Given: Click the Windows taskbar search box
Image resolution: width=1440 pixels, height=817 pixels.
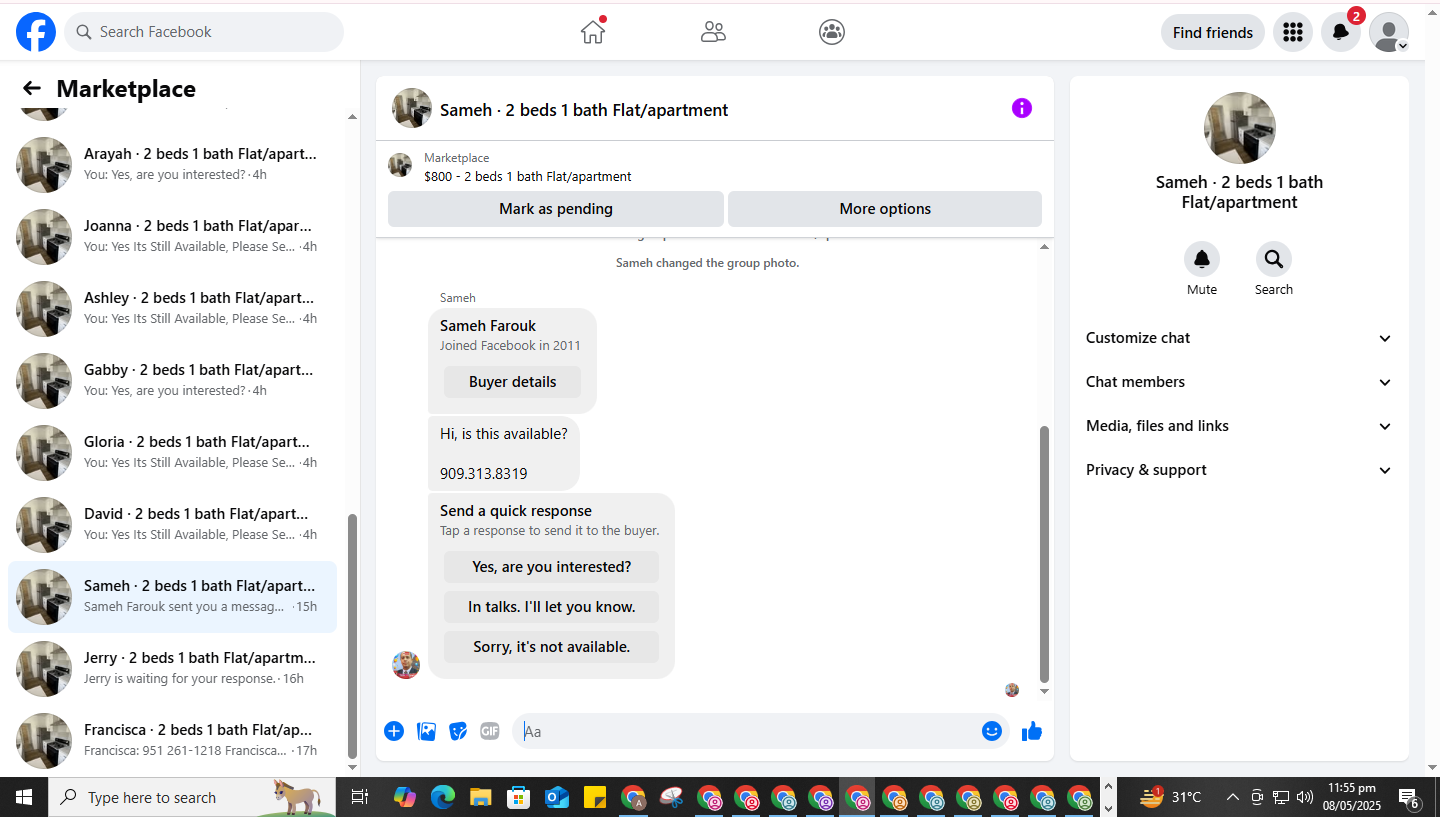Looking at the screenshot, I should click(x=191, y=797).
